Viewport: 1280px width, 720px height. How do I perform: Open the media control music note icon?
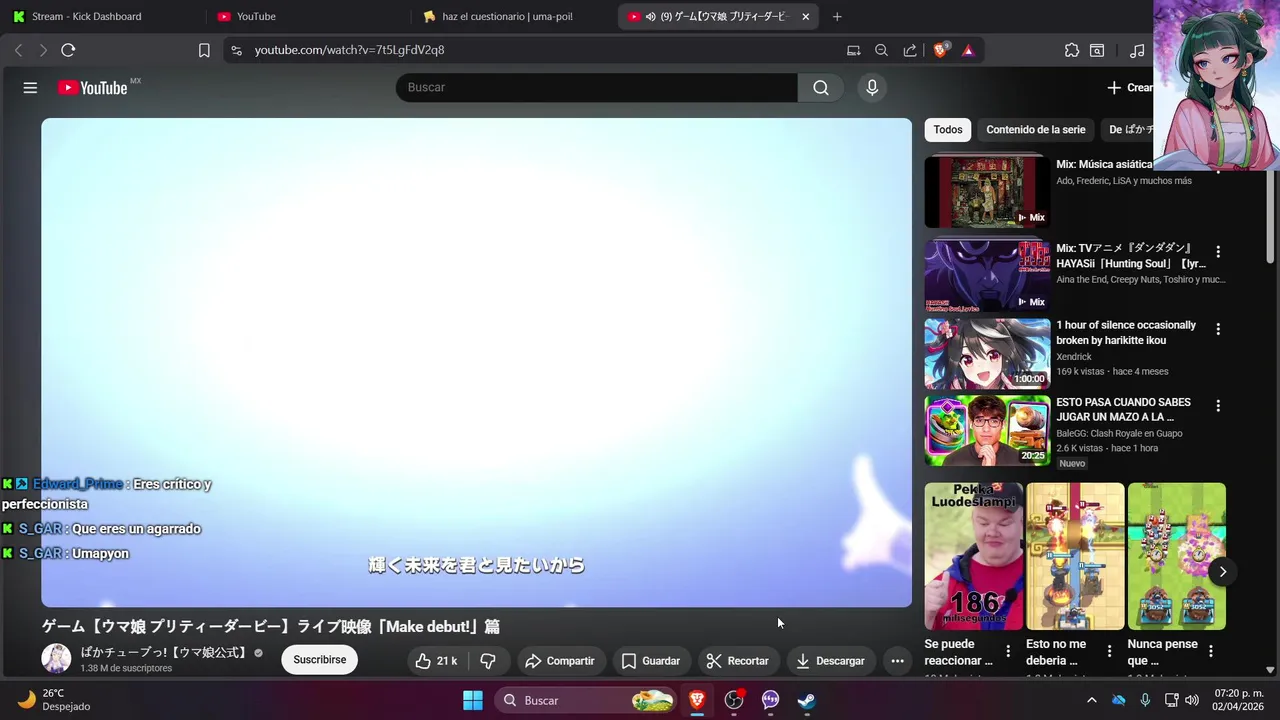tap(1137, 50)
